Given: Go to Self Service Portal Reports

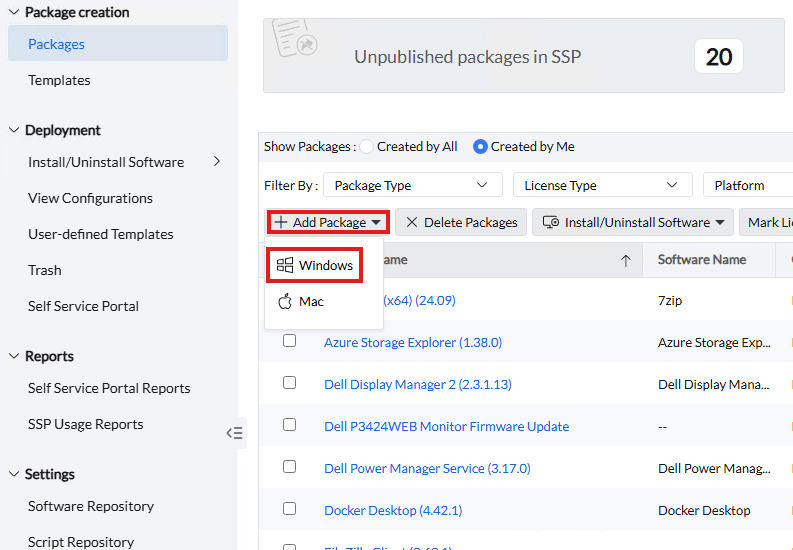Looking at the screenshot, I should (x=109, y=388).
